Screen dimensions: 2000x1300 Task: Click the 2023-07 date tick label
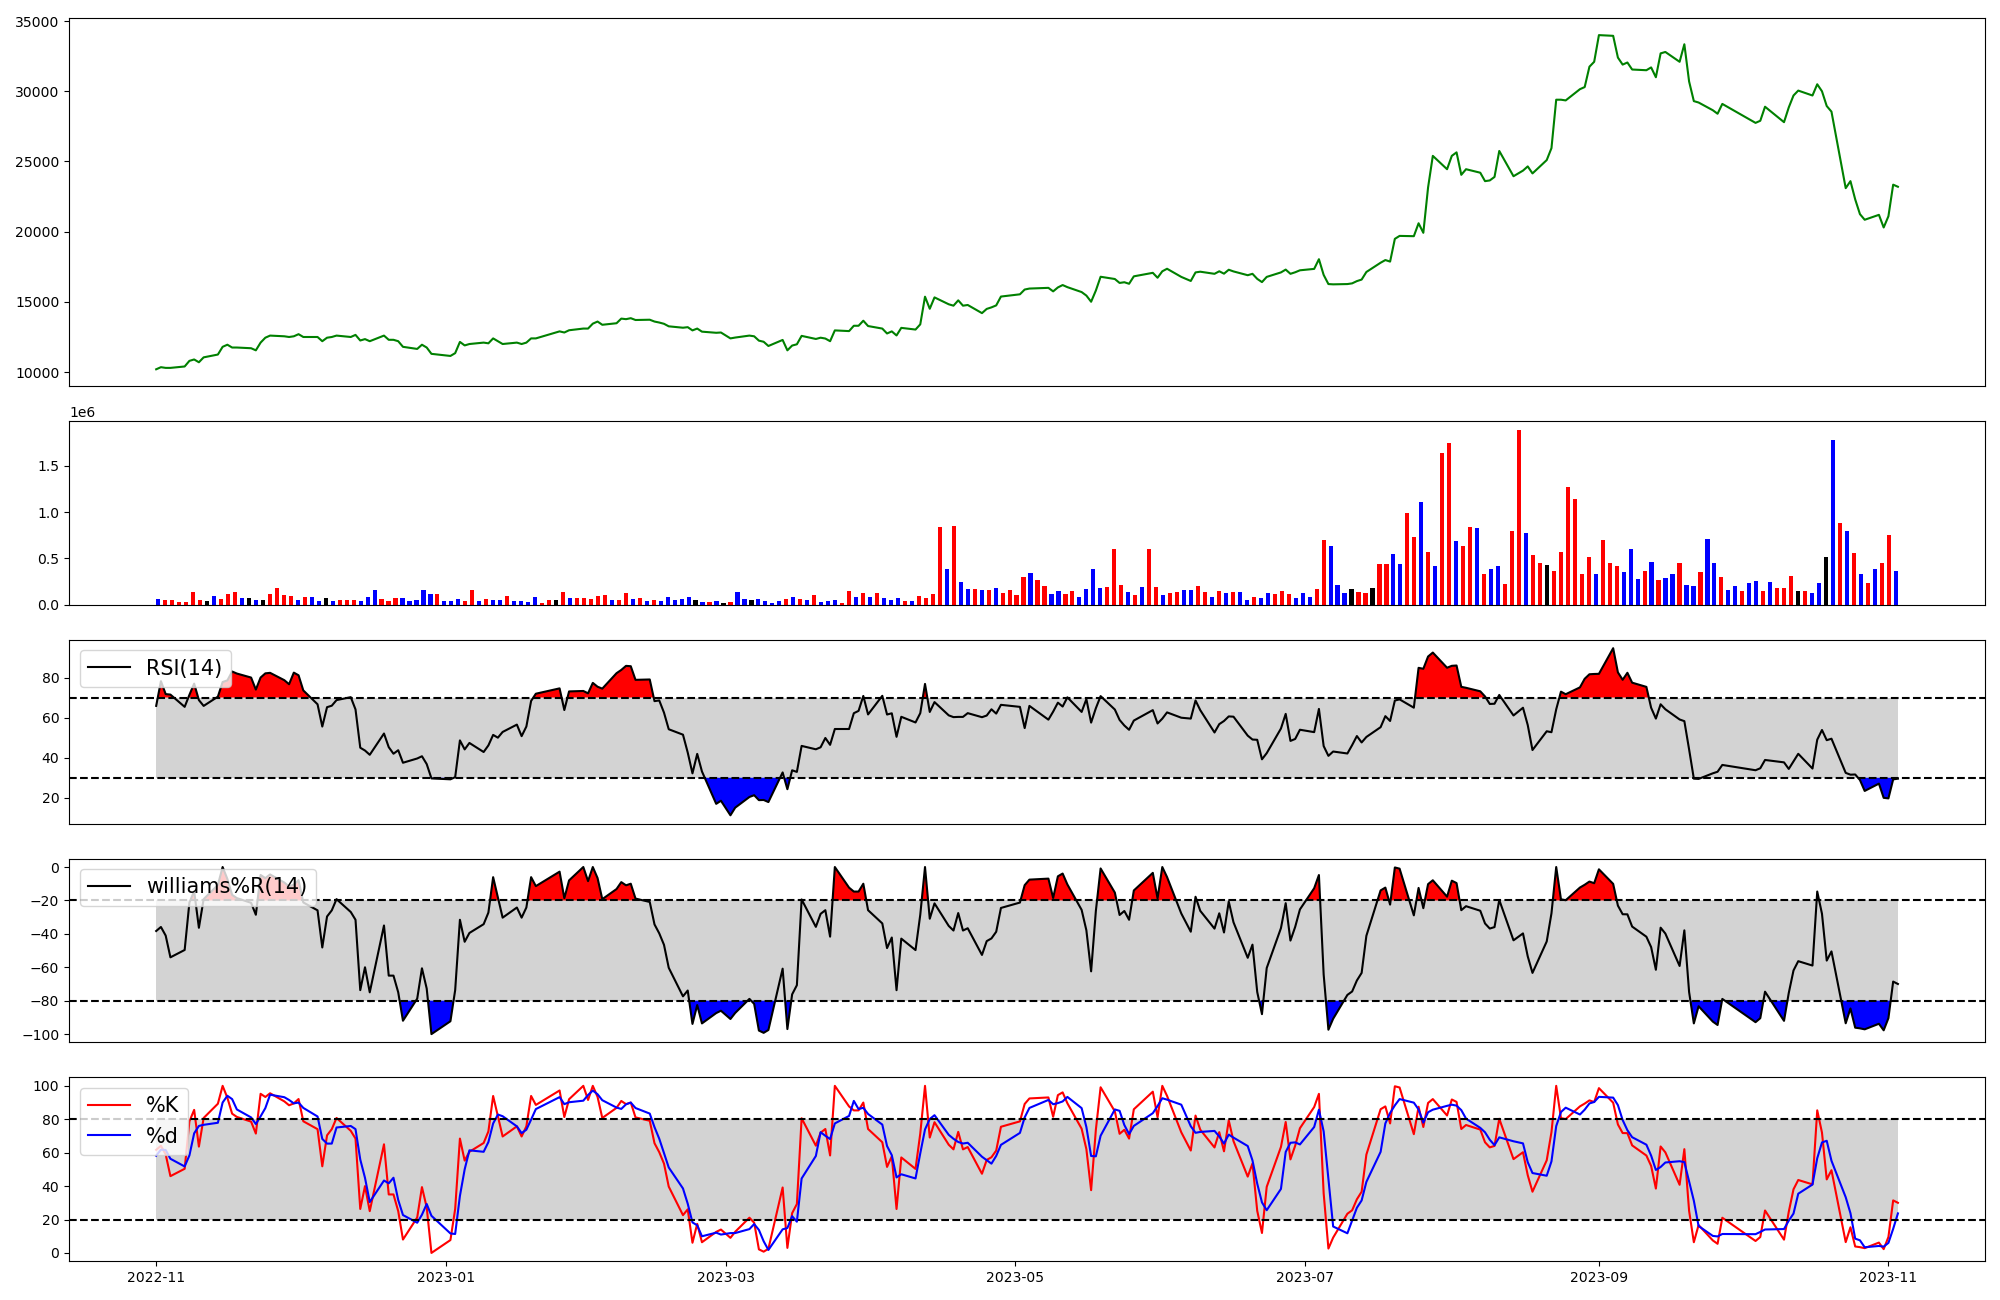1305,1277
